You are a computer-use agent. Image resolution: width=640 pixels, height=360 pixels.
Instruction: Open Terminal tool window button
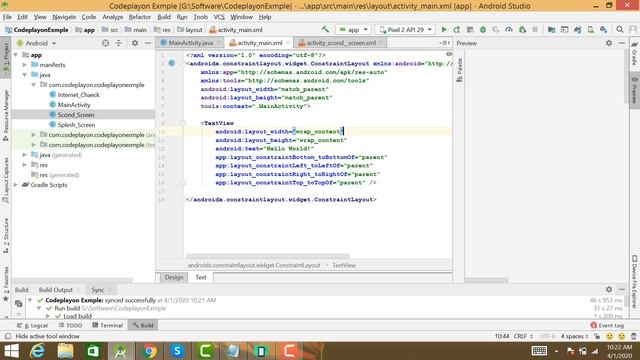pos(108,325)
